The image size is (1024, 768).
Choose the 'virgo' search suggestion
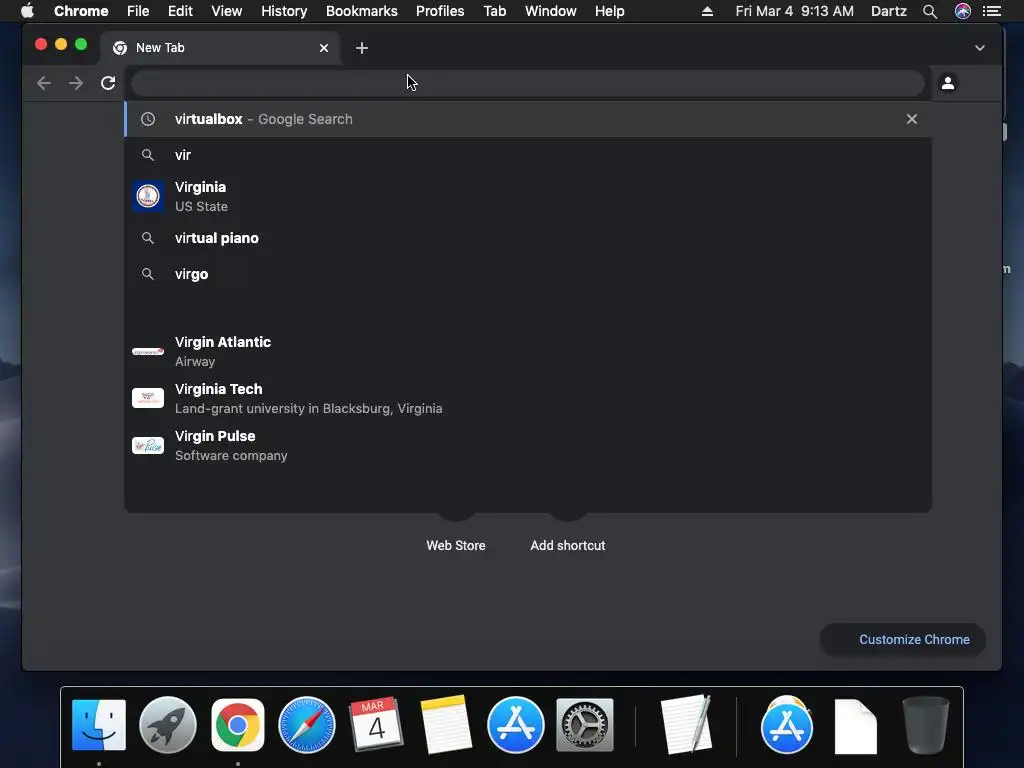[x=528, y=274]
